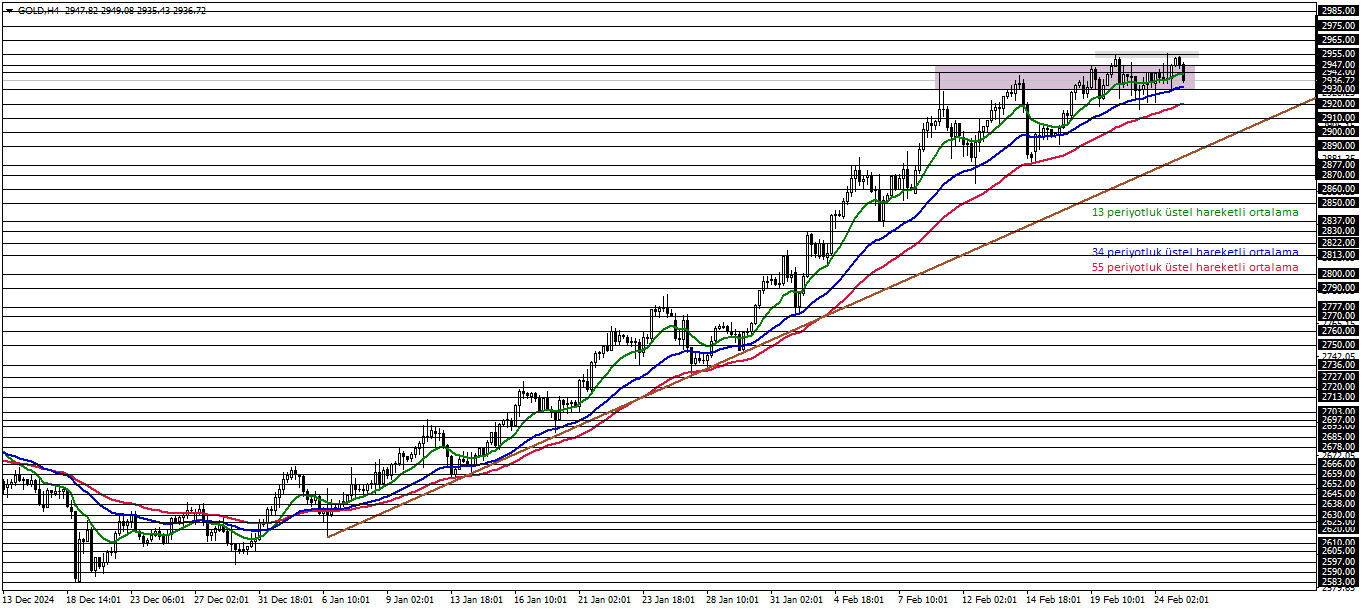Screen dimensions: 1362x611
Task: Click the 18 Dec 14:01 time label
Action: click(93, 600)
